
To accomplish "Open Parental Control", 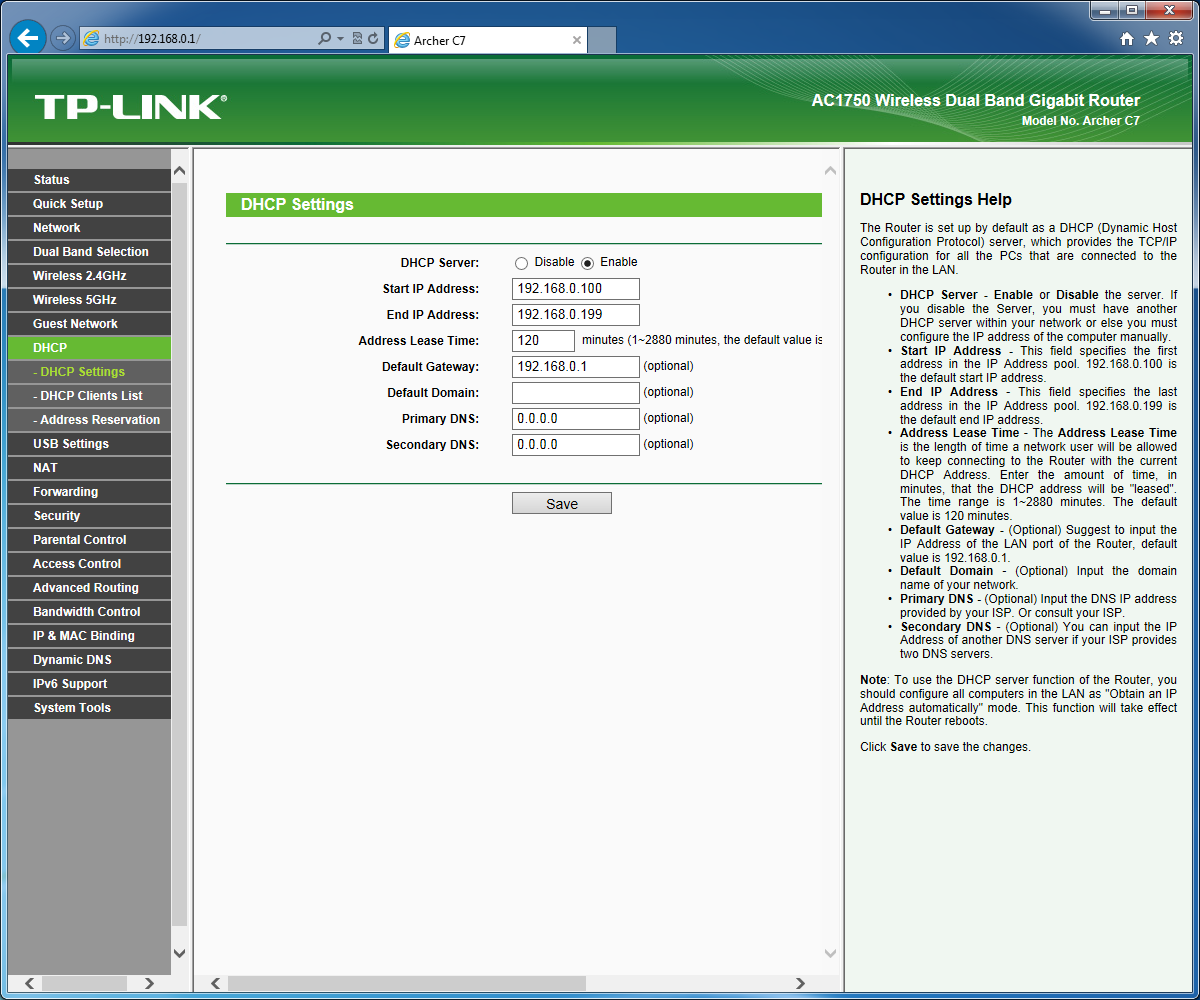I will [89, 540].
